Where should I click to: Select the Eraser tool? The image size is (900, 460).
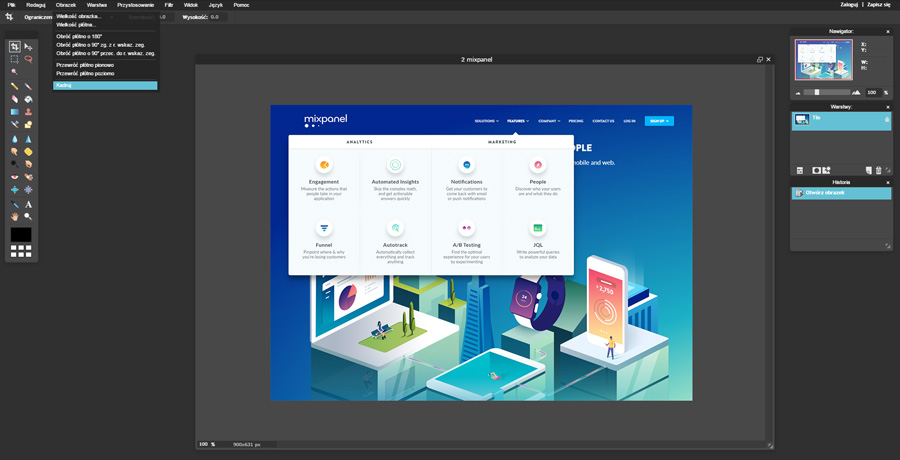pos(14,99)
